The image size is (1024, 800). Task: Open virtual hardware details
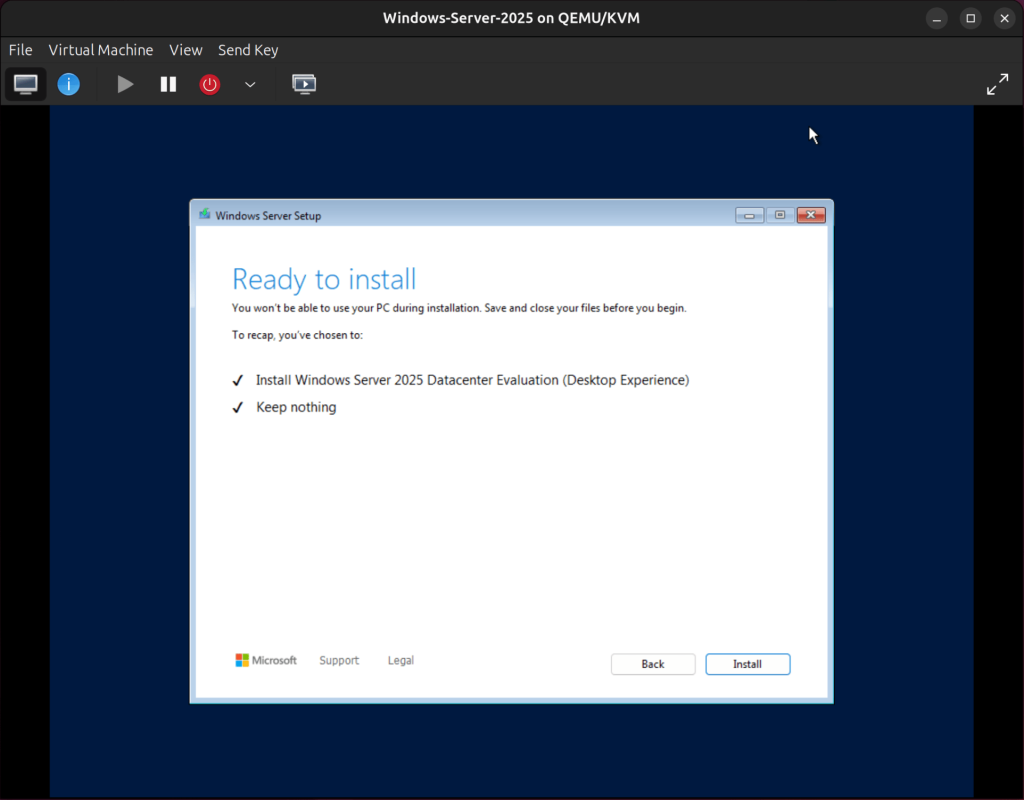(x=68, y=84)
